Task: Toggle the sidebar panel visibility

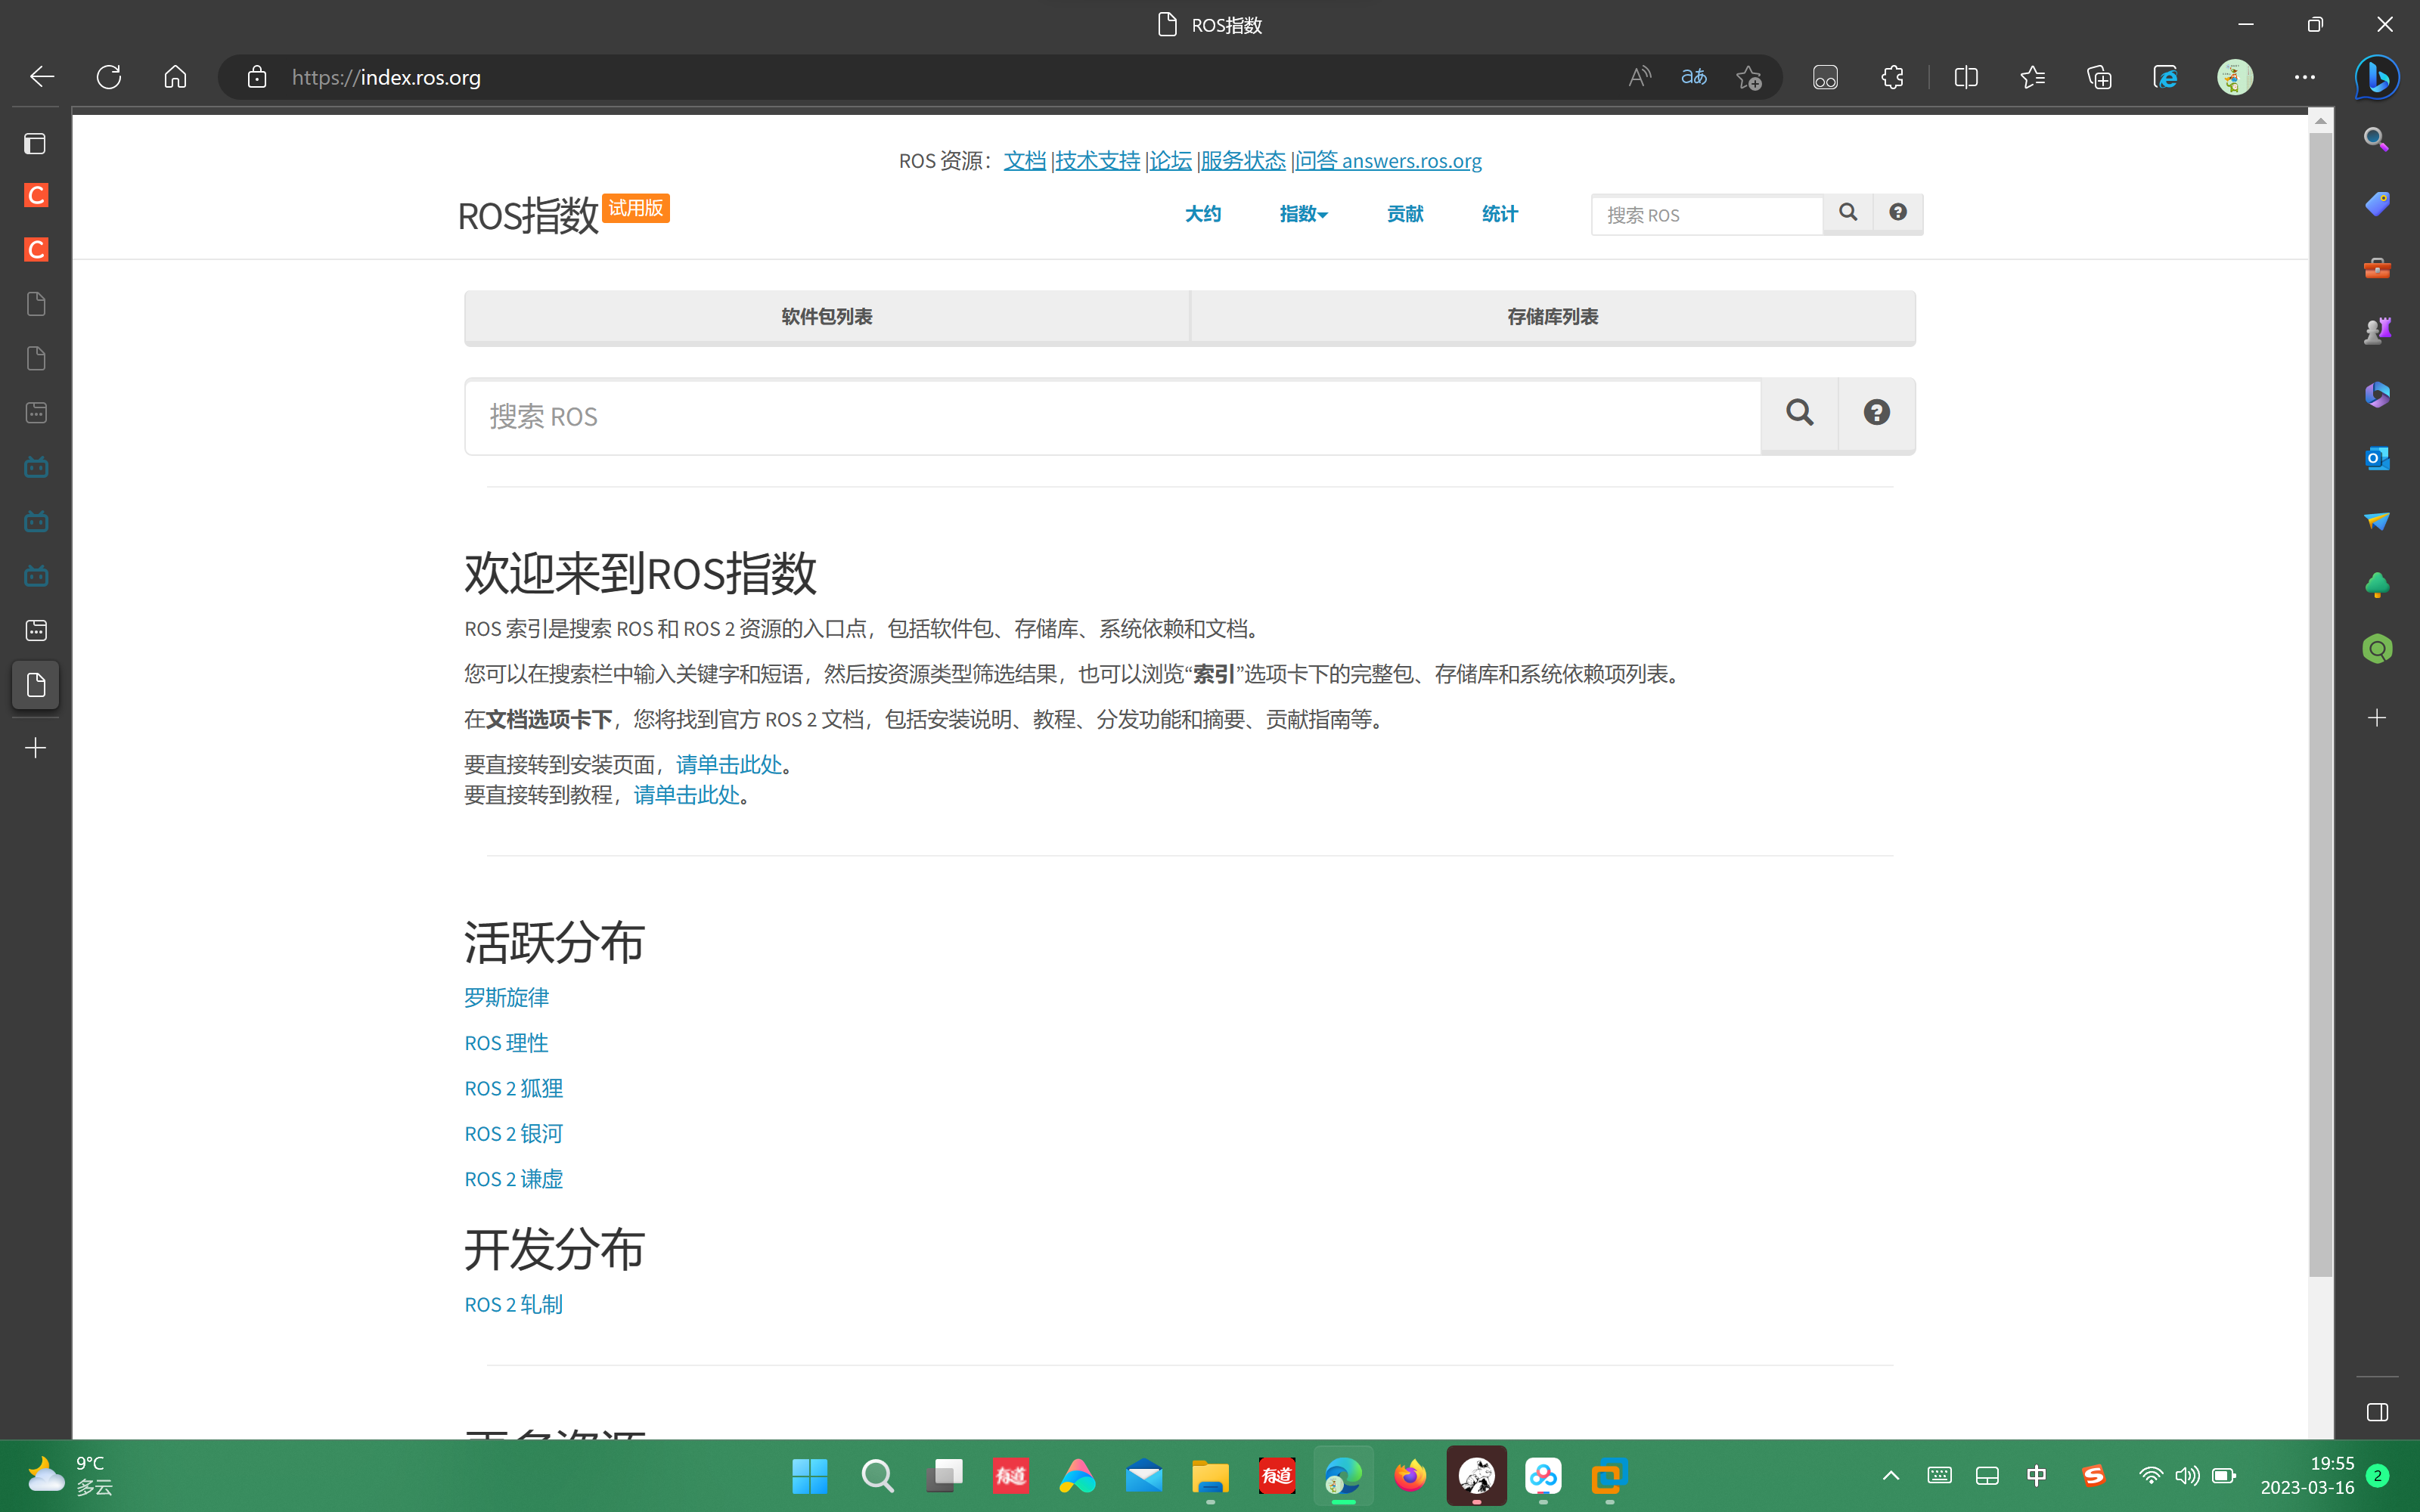Action: (2377, 1412)
